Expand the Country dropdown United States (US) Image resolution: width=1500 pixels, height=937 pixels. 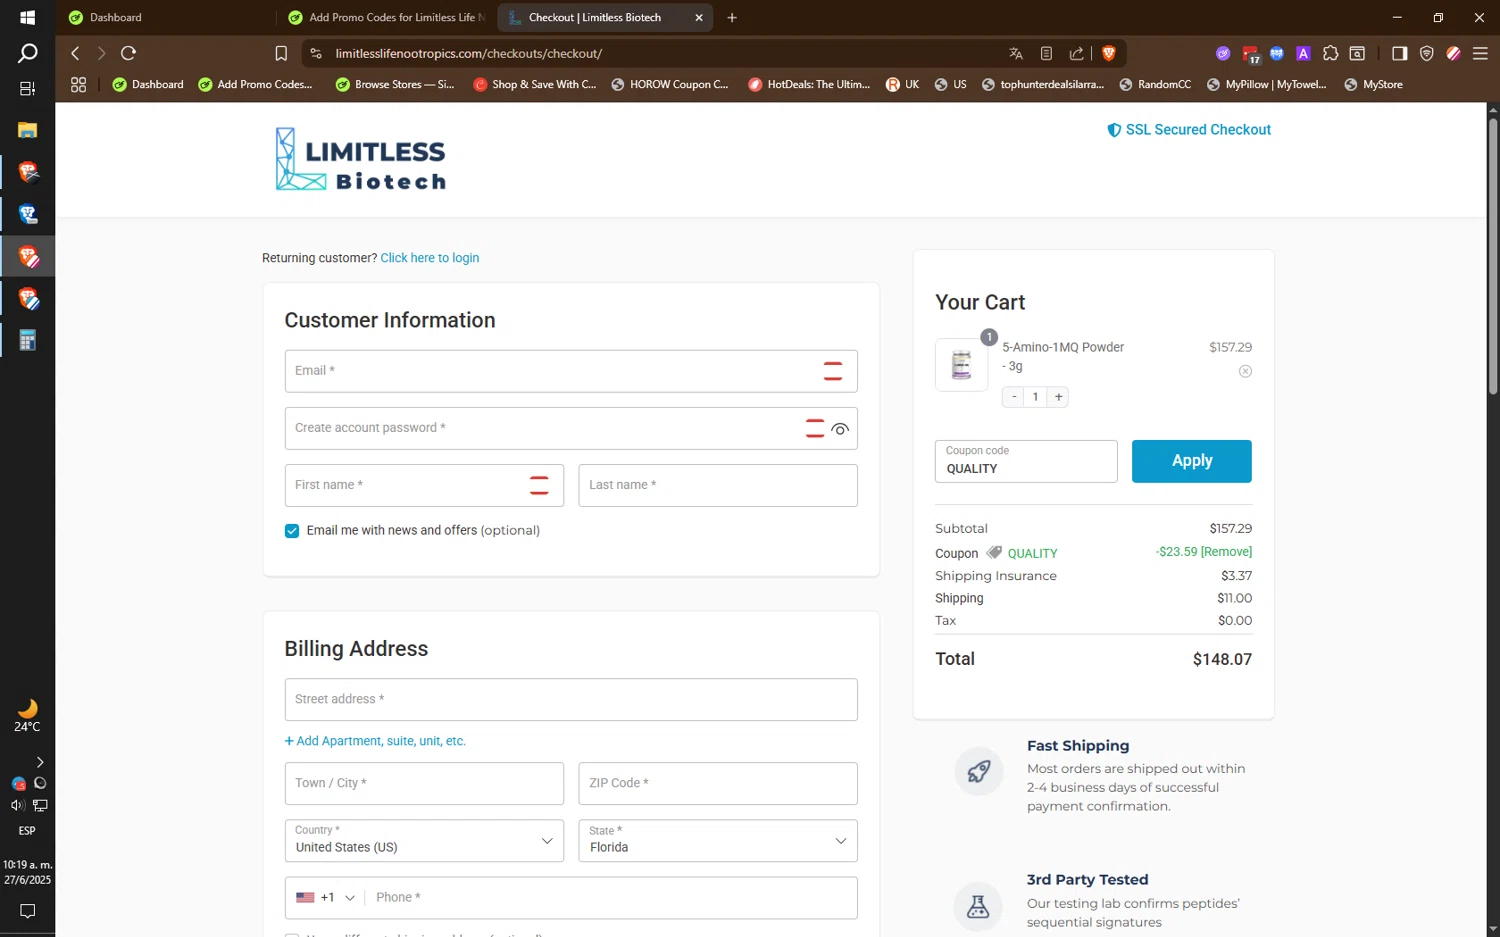424,841
